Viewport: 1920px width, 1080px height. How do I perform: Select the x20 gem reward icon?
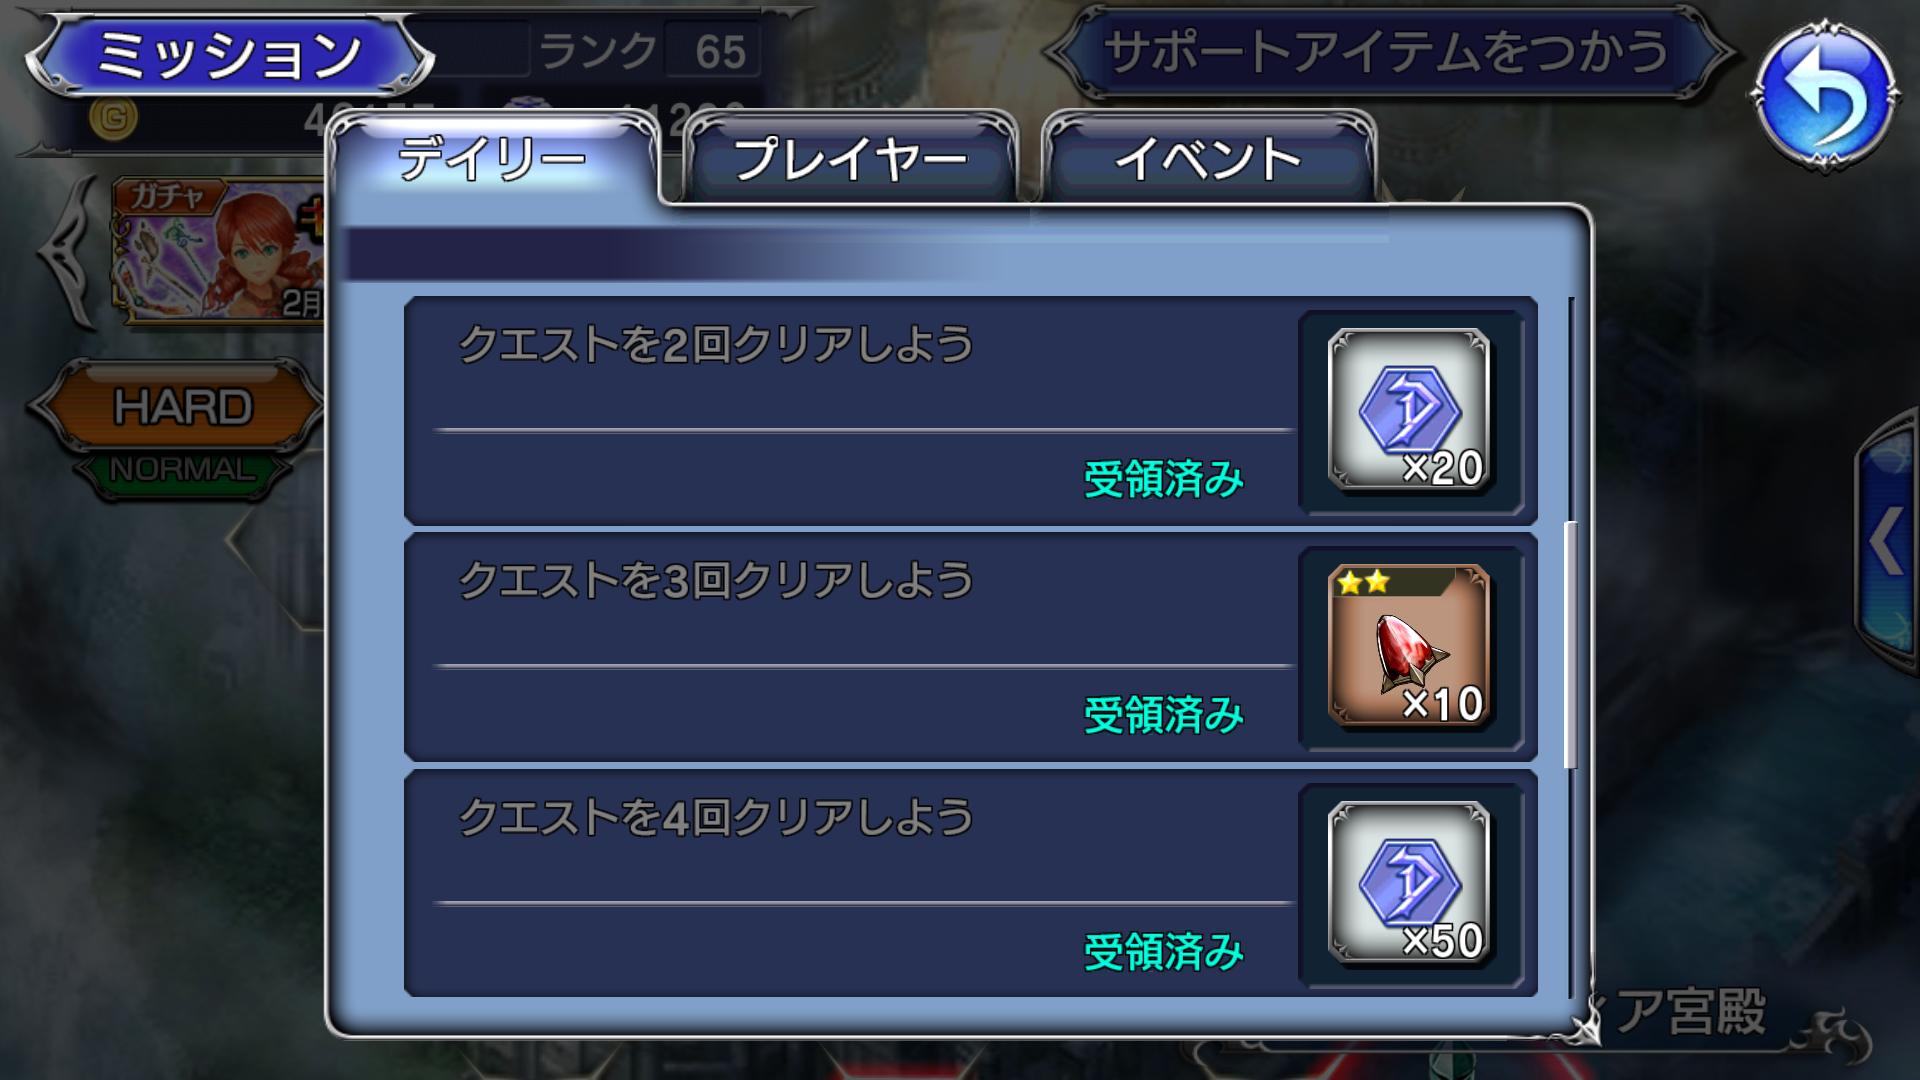coord(1409,411)
